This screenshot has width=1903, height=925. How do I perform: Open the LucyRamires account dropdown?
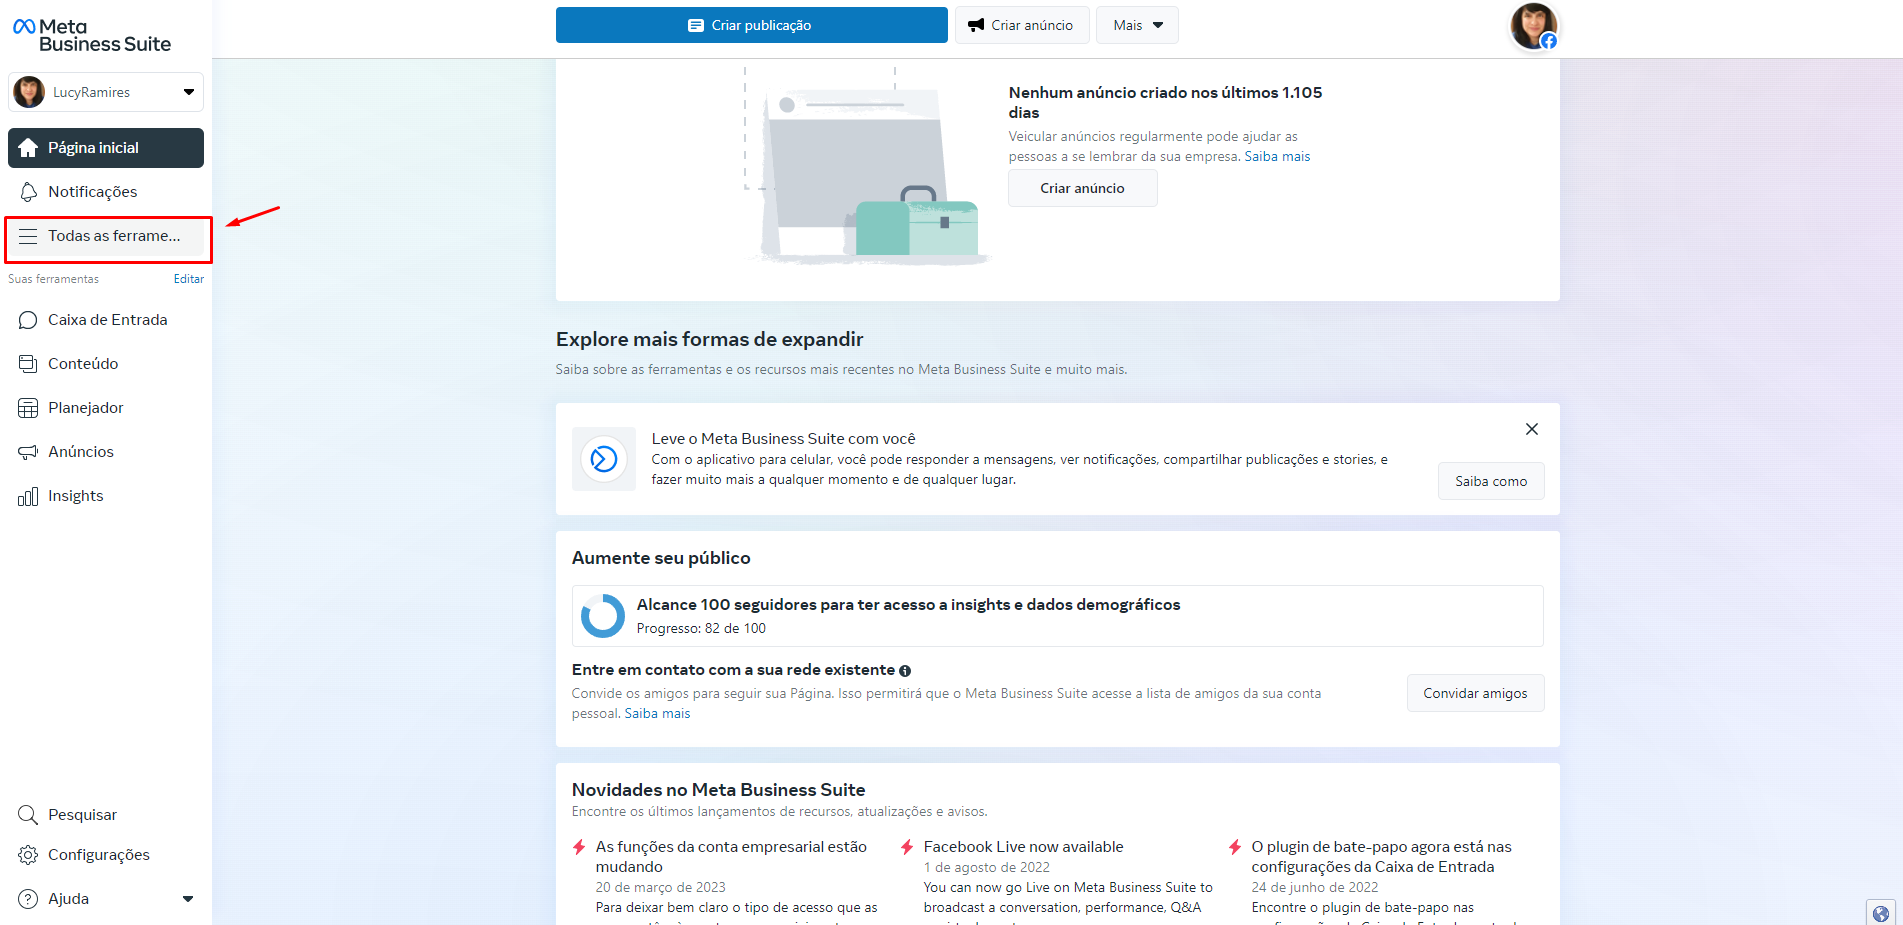click(x=106, y=92)
